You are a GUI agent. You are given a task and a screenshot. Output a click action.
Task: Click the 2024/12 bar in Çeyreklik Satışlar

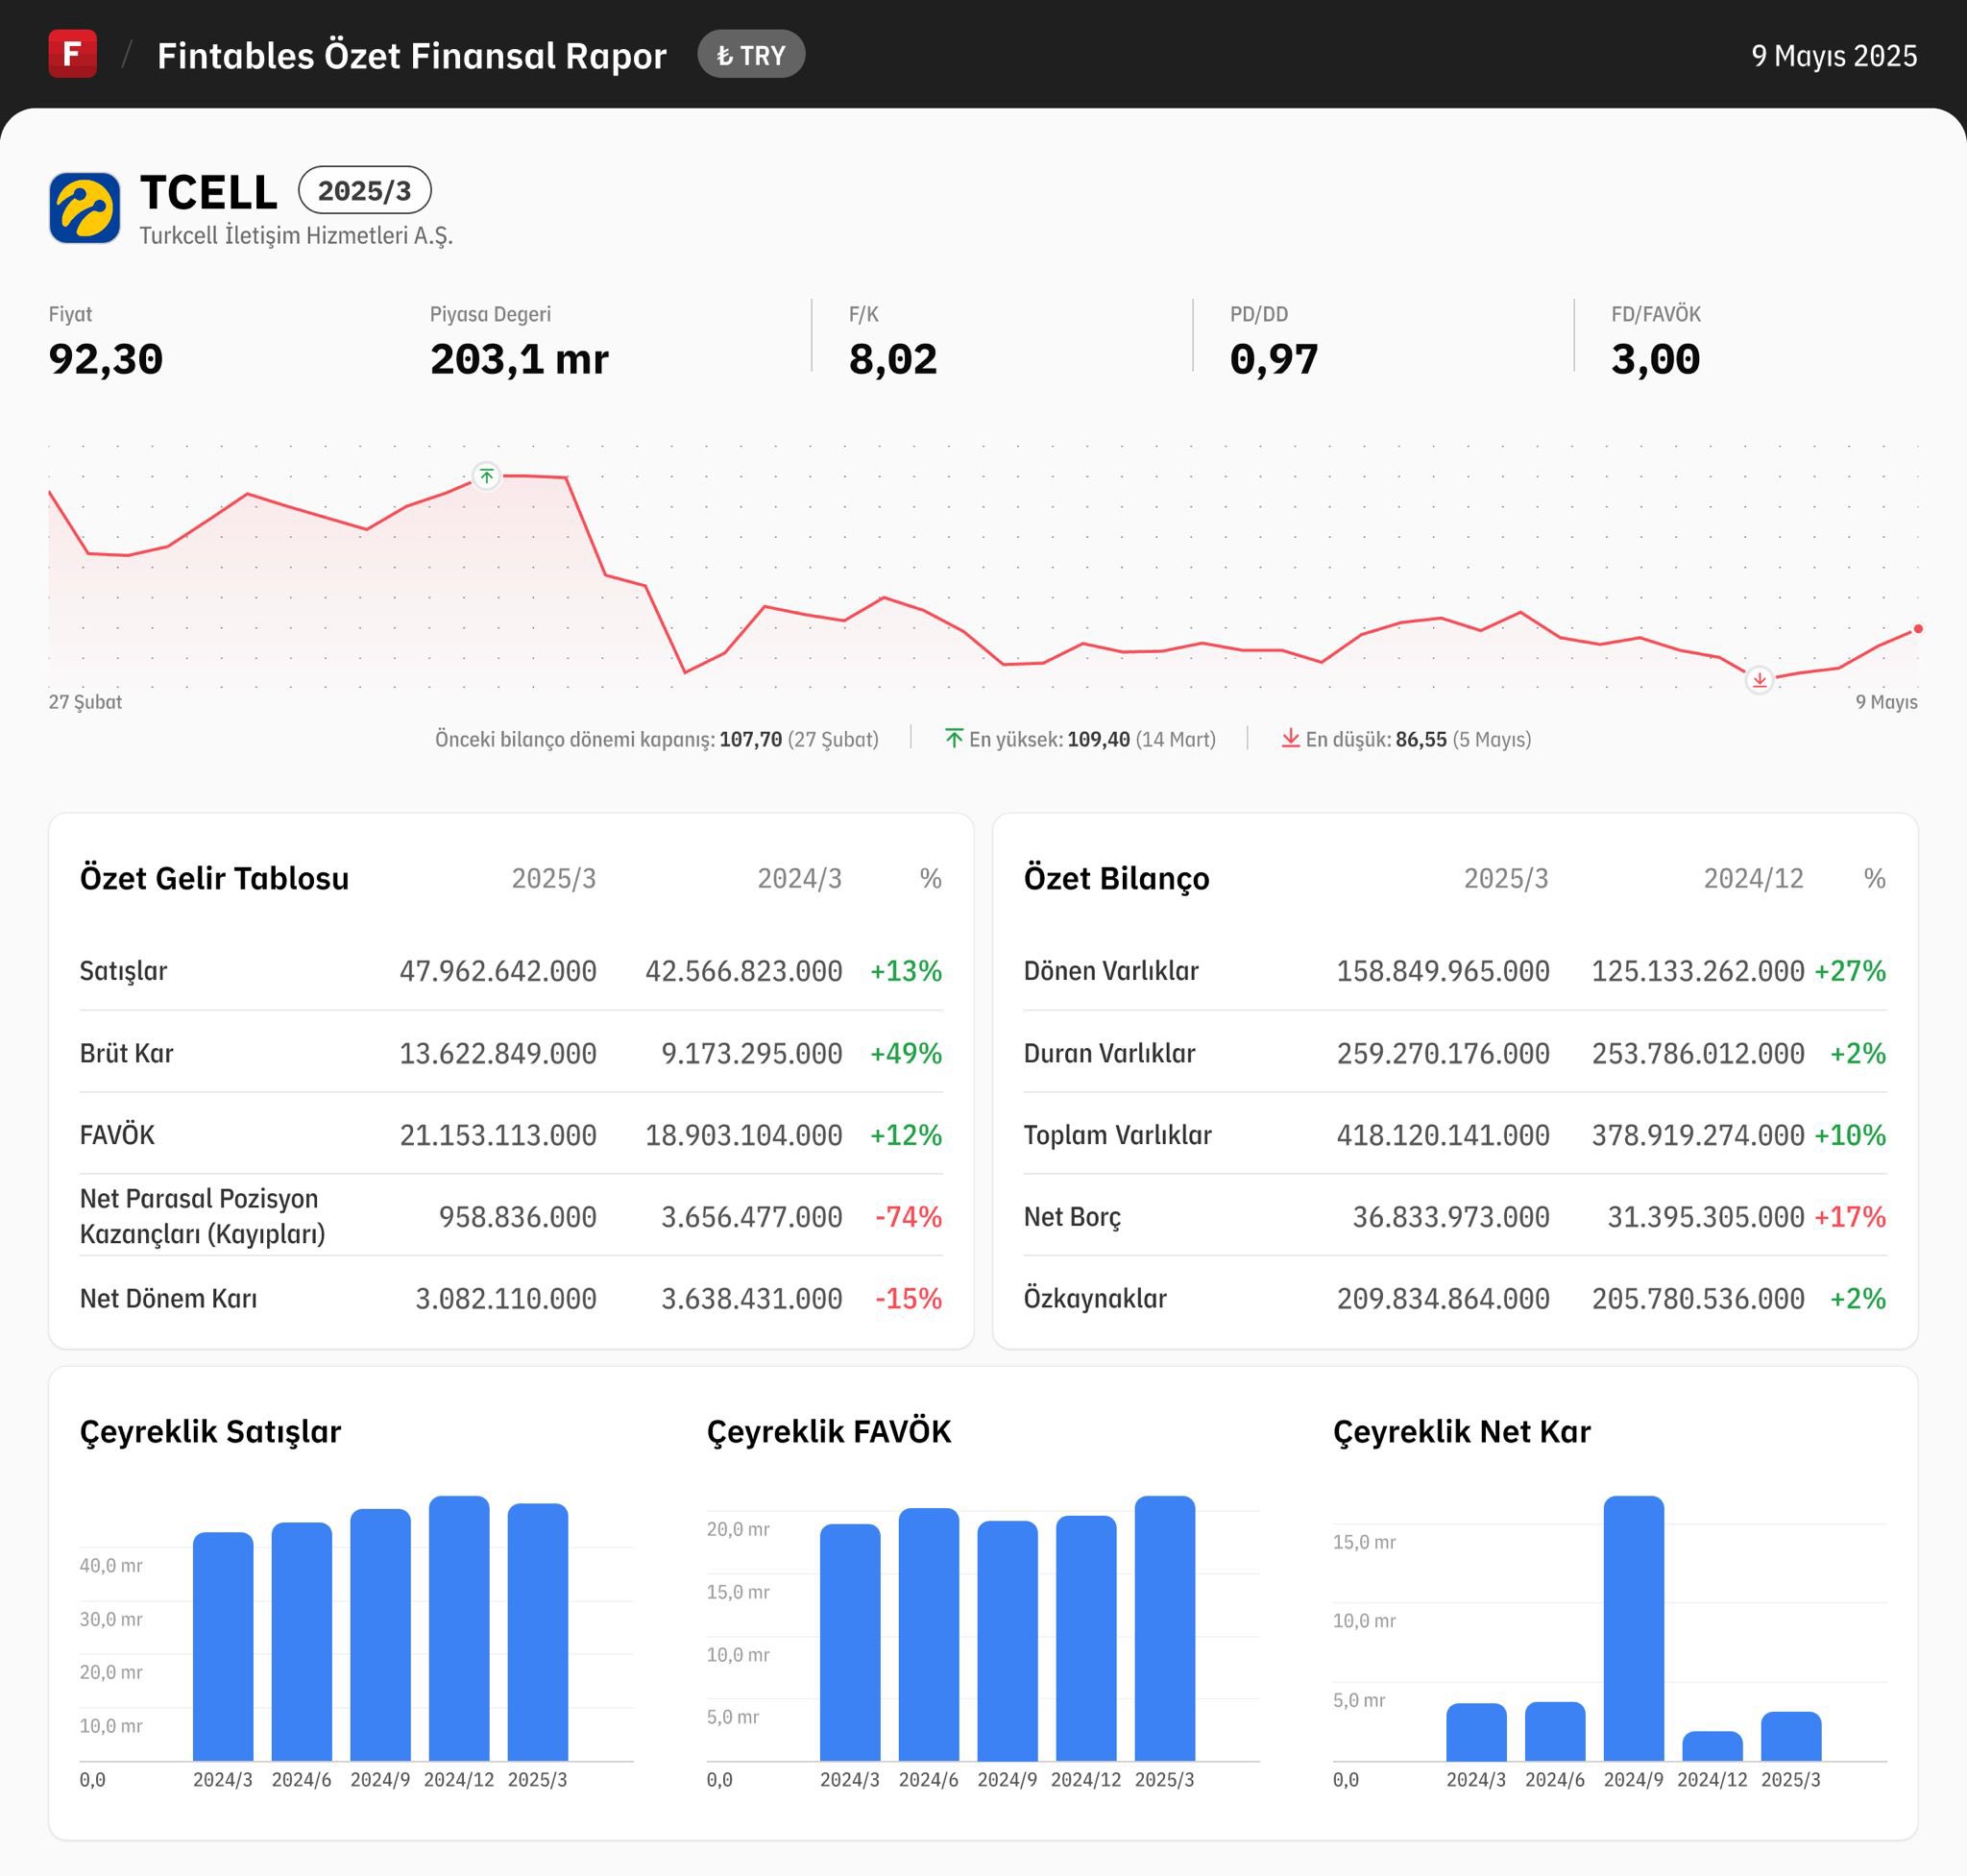[459, 1628]
